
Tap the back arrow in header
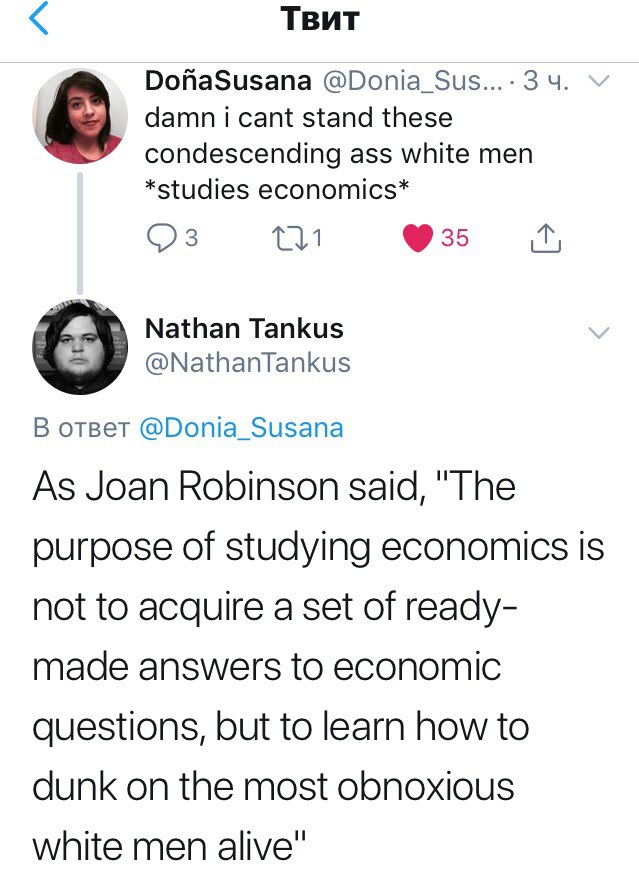[40, 20]
